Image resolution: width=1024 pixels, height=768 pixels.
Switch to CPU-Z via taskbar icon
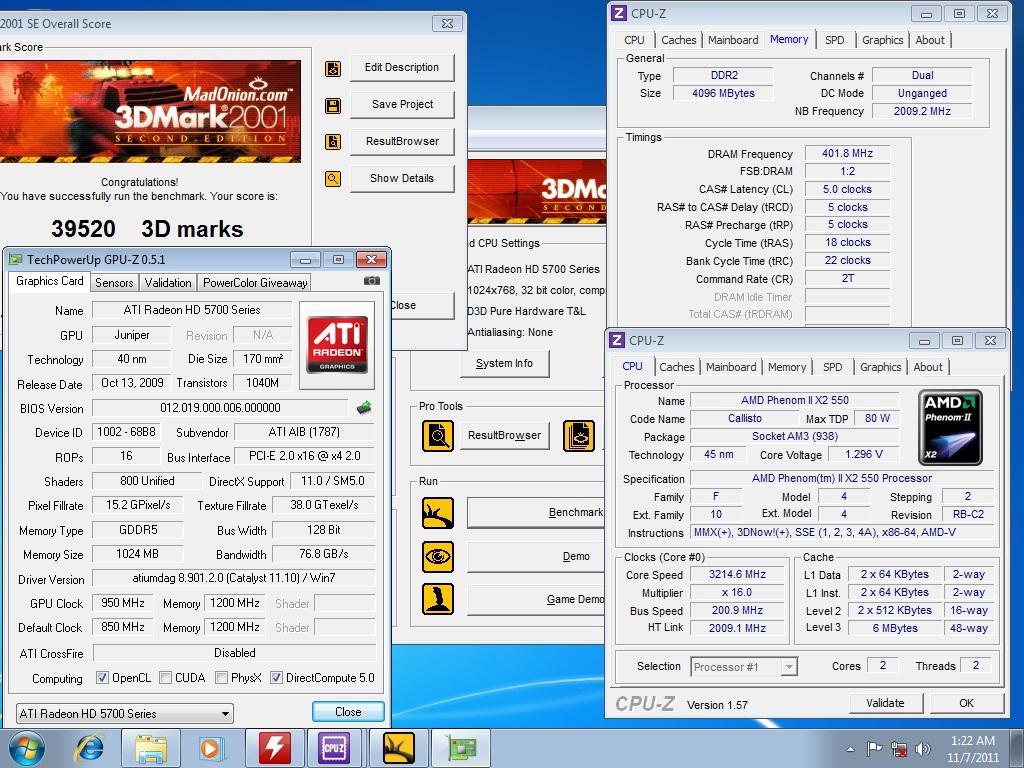click(334, 748)
